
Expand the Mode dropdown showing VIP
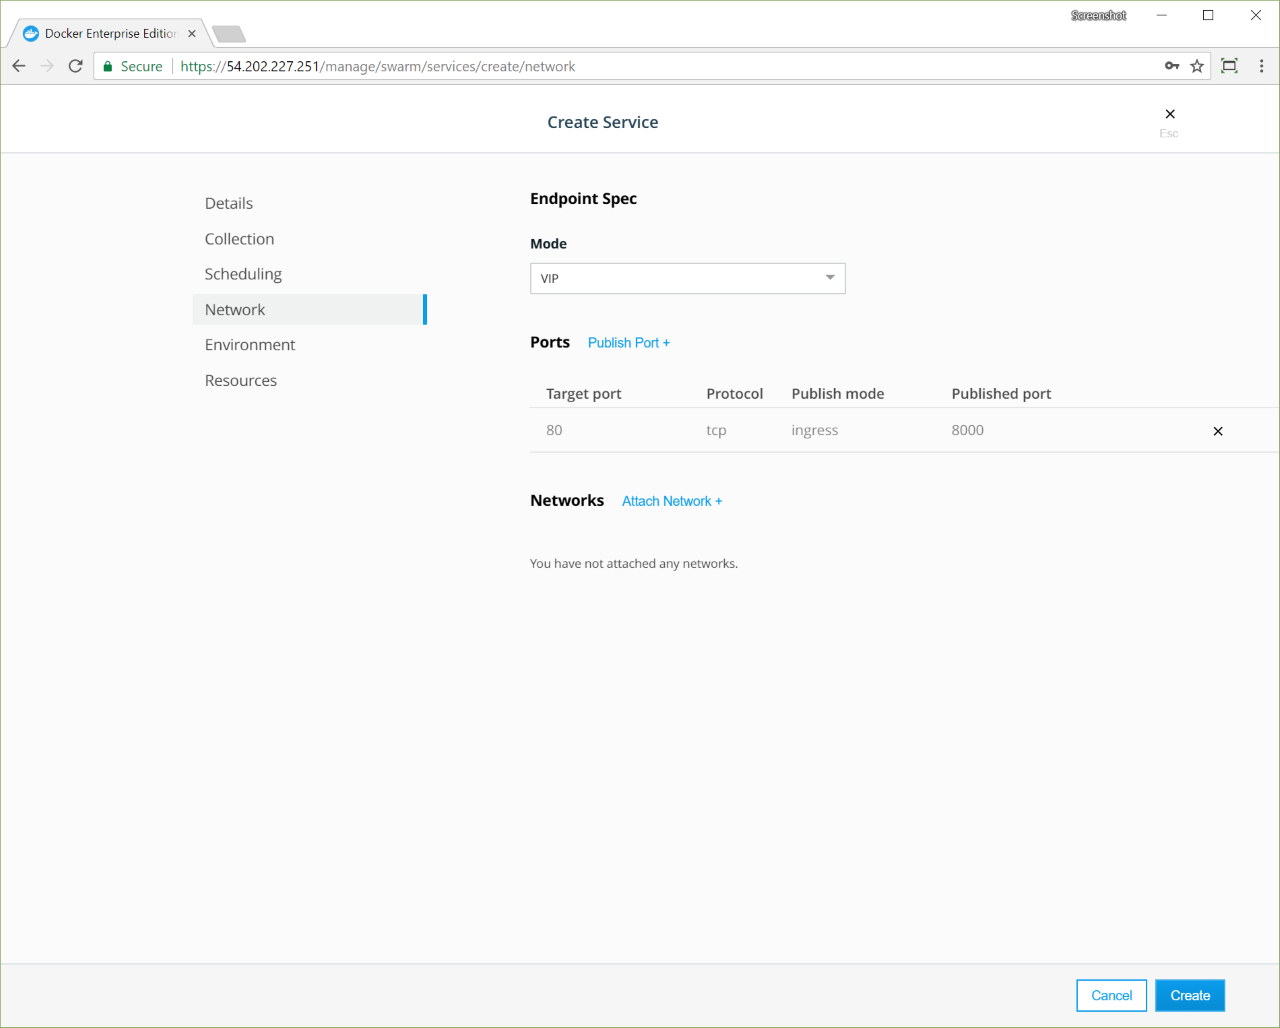click(687, 278)
